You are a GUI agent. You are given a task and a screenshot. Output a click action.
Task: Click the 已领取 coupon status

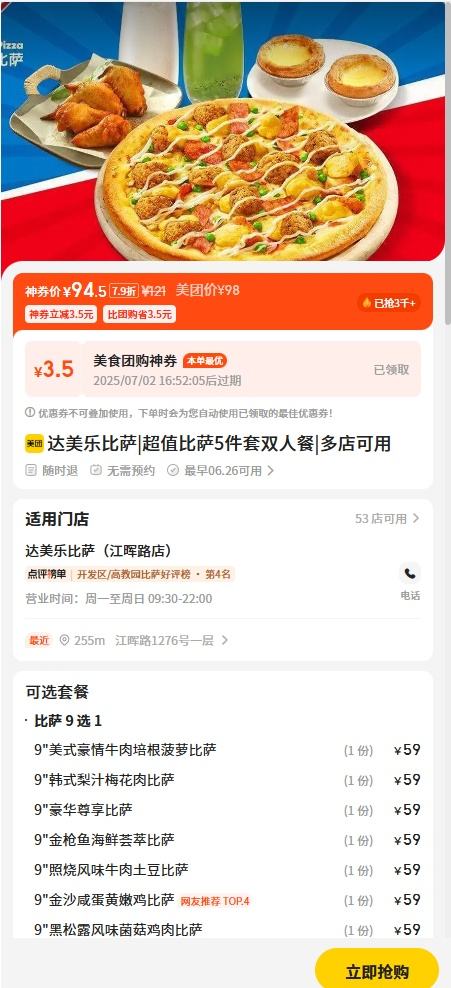point(391,370)
